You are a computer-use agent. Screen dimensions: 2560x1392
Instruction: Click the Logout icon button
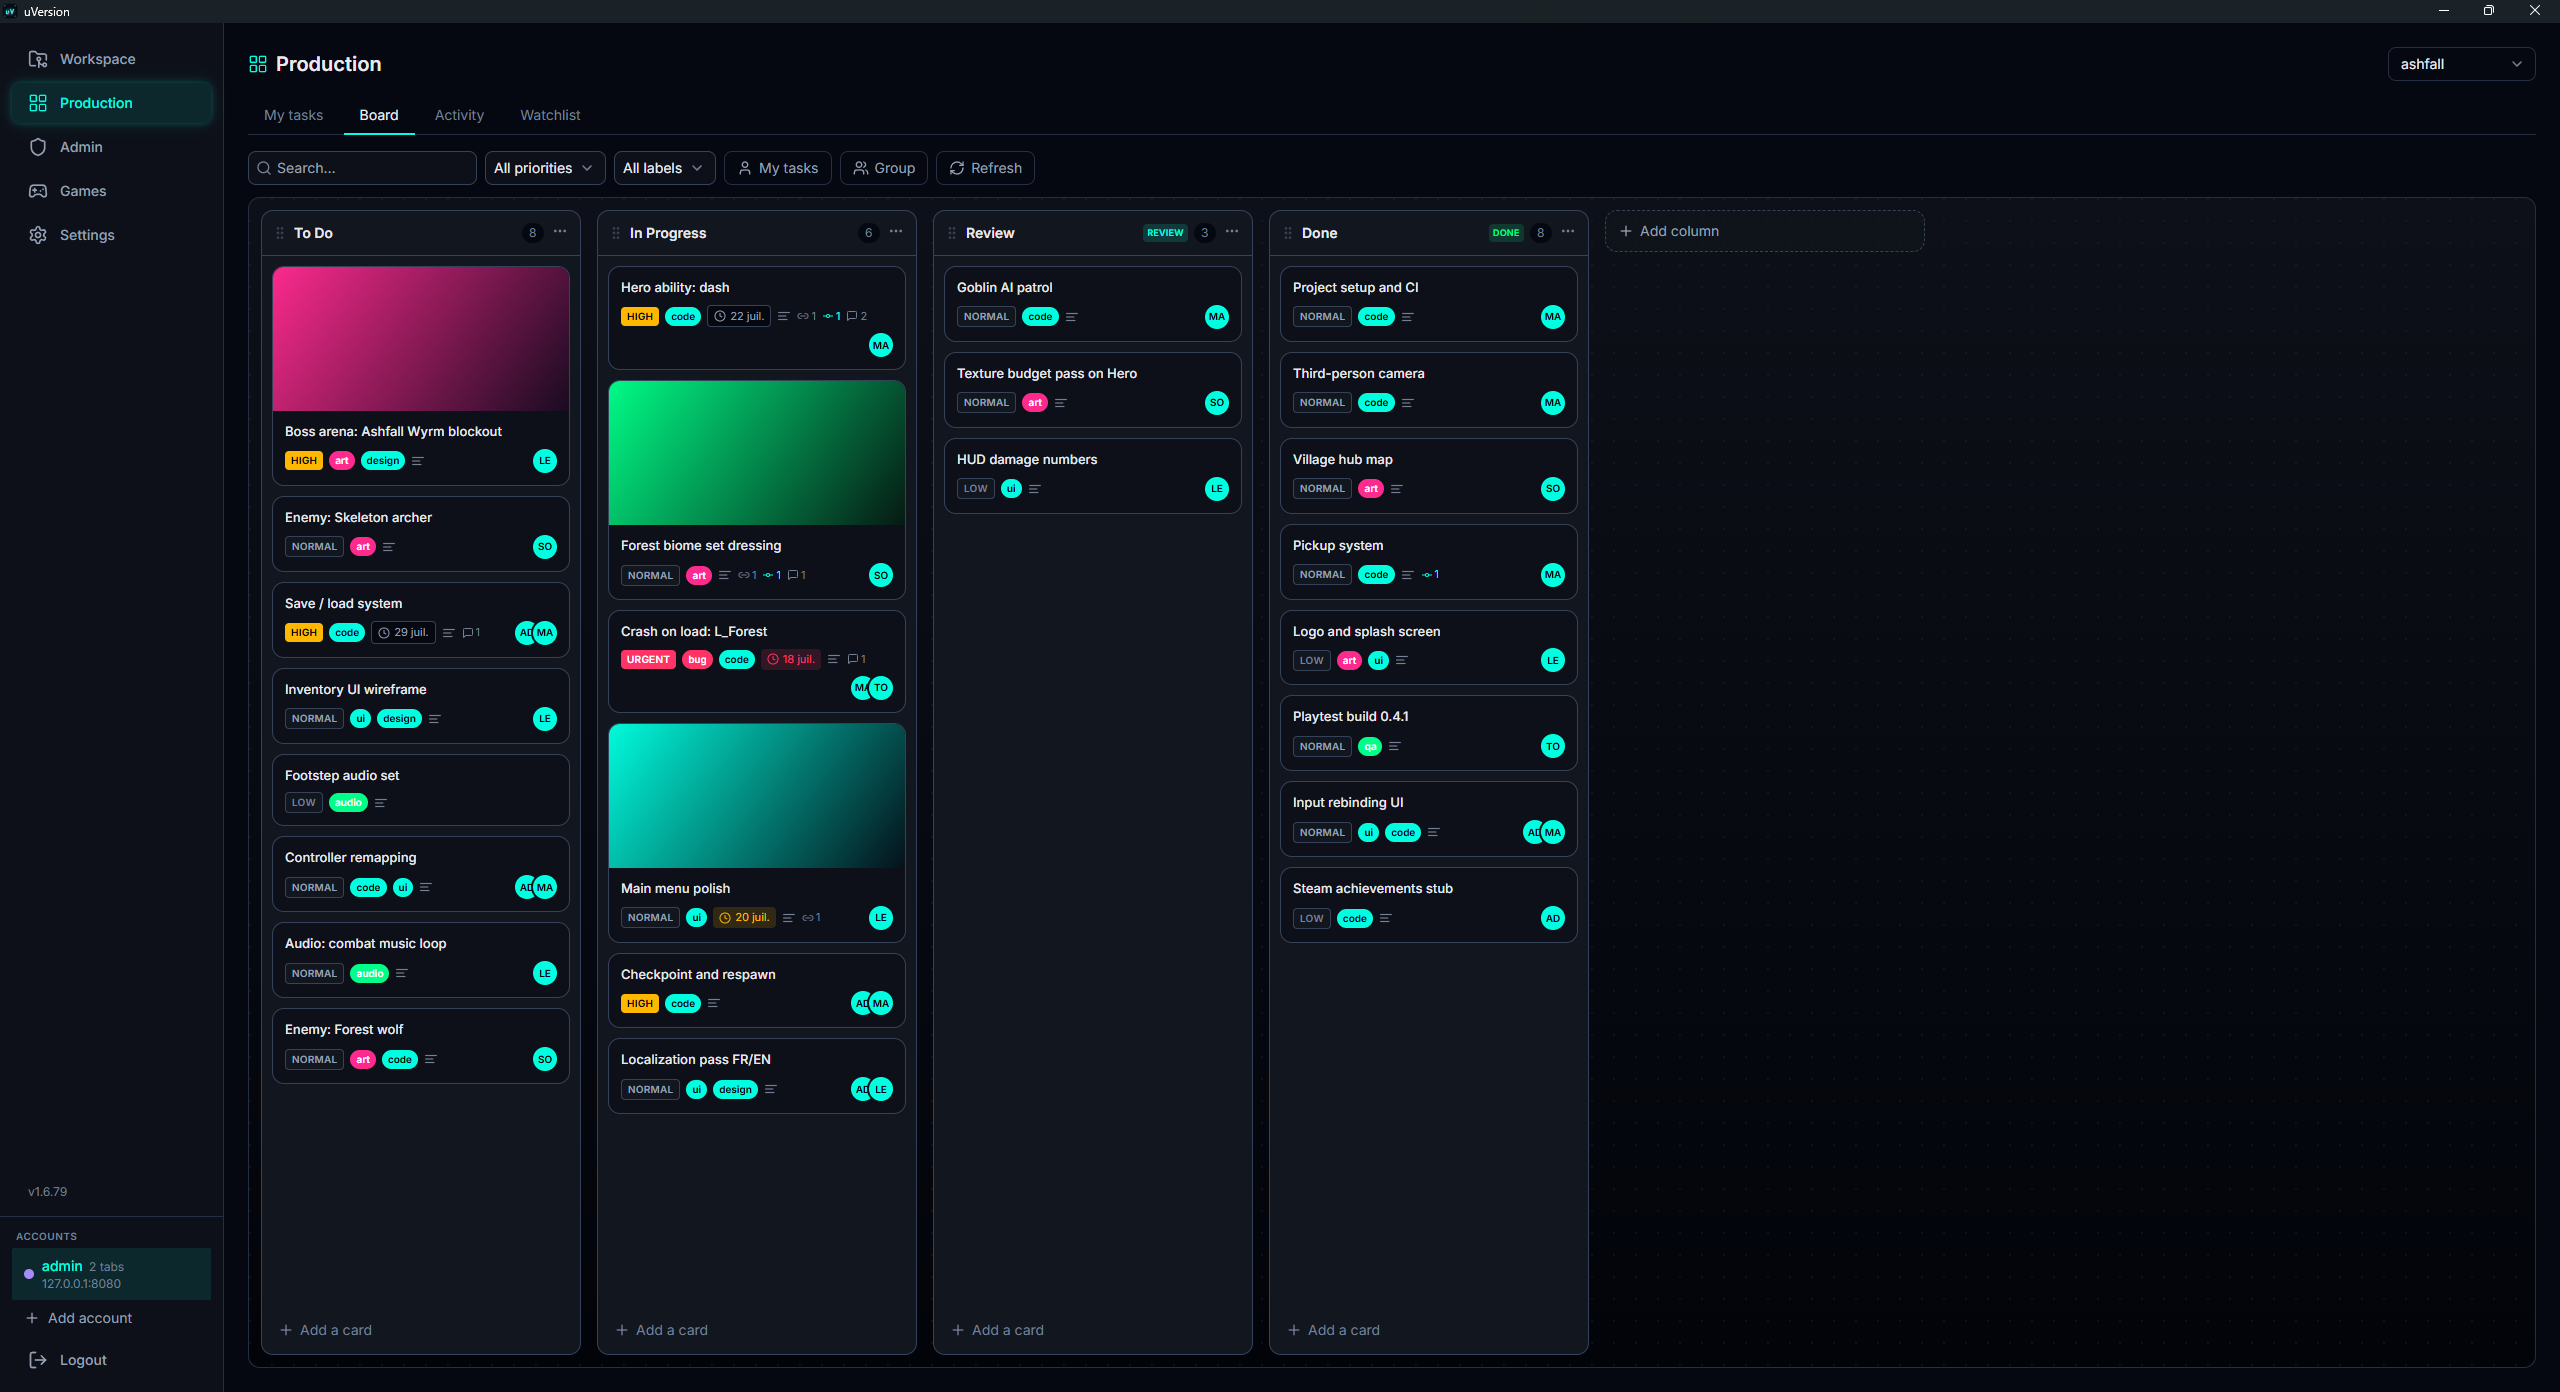point(38,1360)
